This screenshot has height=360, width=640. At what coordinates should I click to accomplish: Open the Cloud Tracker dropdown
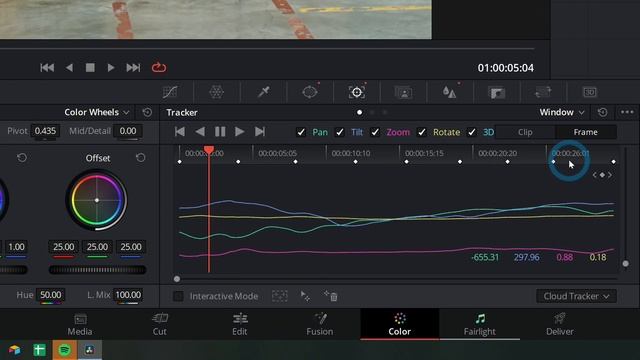pos(576,296)
